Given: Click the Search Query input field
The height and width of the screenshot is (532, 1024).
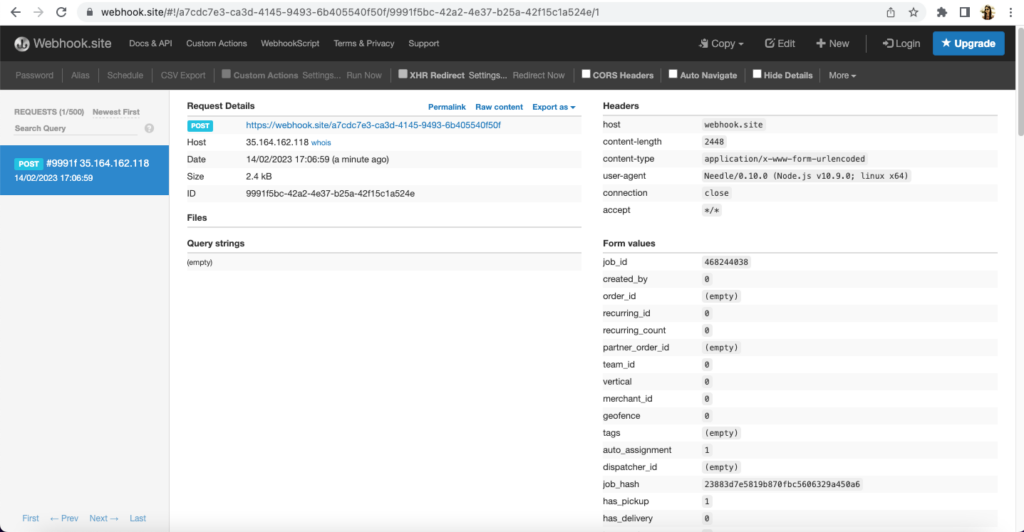Looking at the screenshot, I should (75, 129).
